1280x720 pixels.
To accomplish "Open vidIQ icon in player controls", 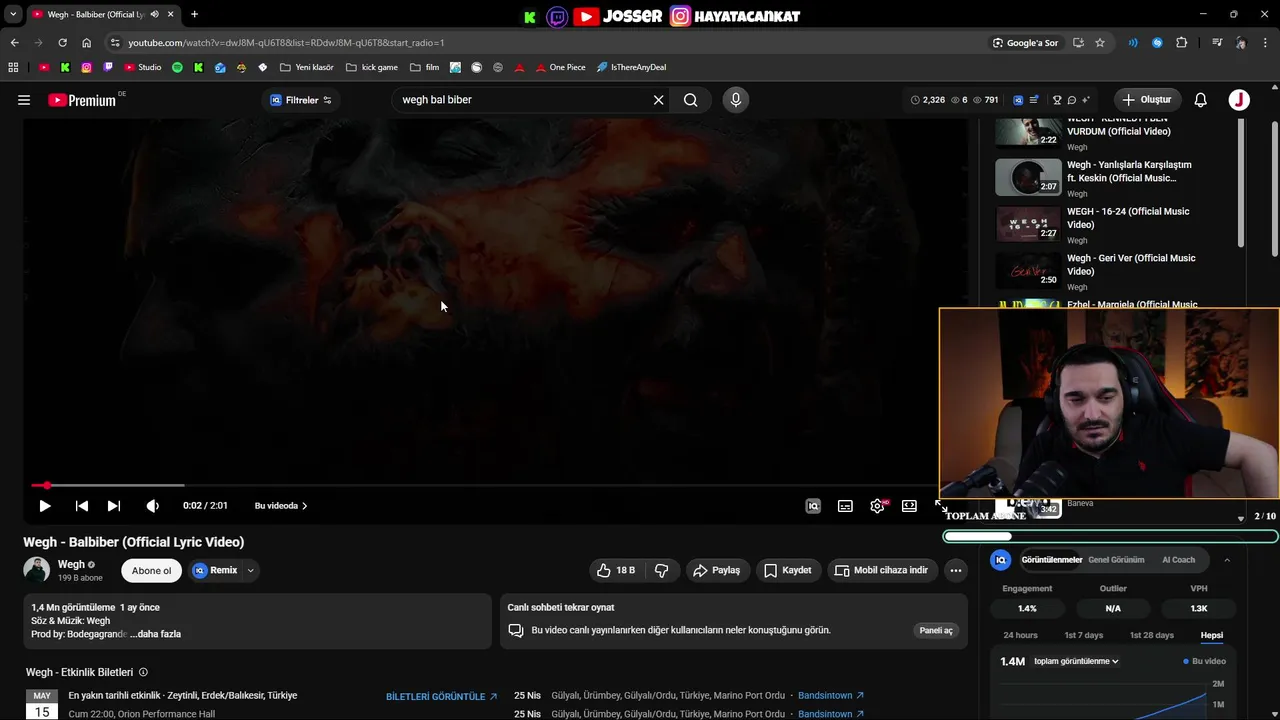I will 813,506.
